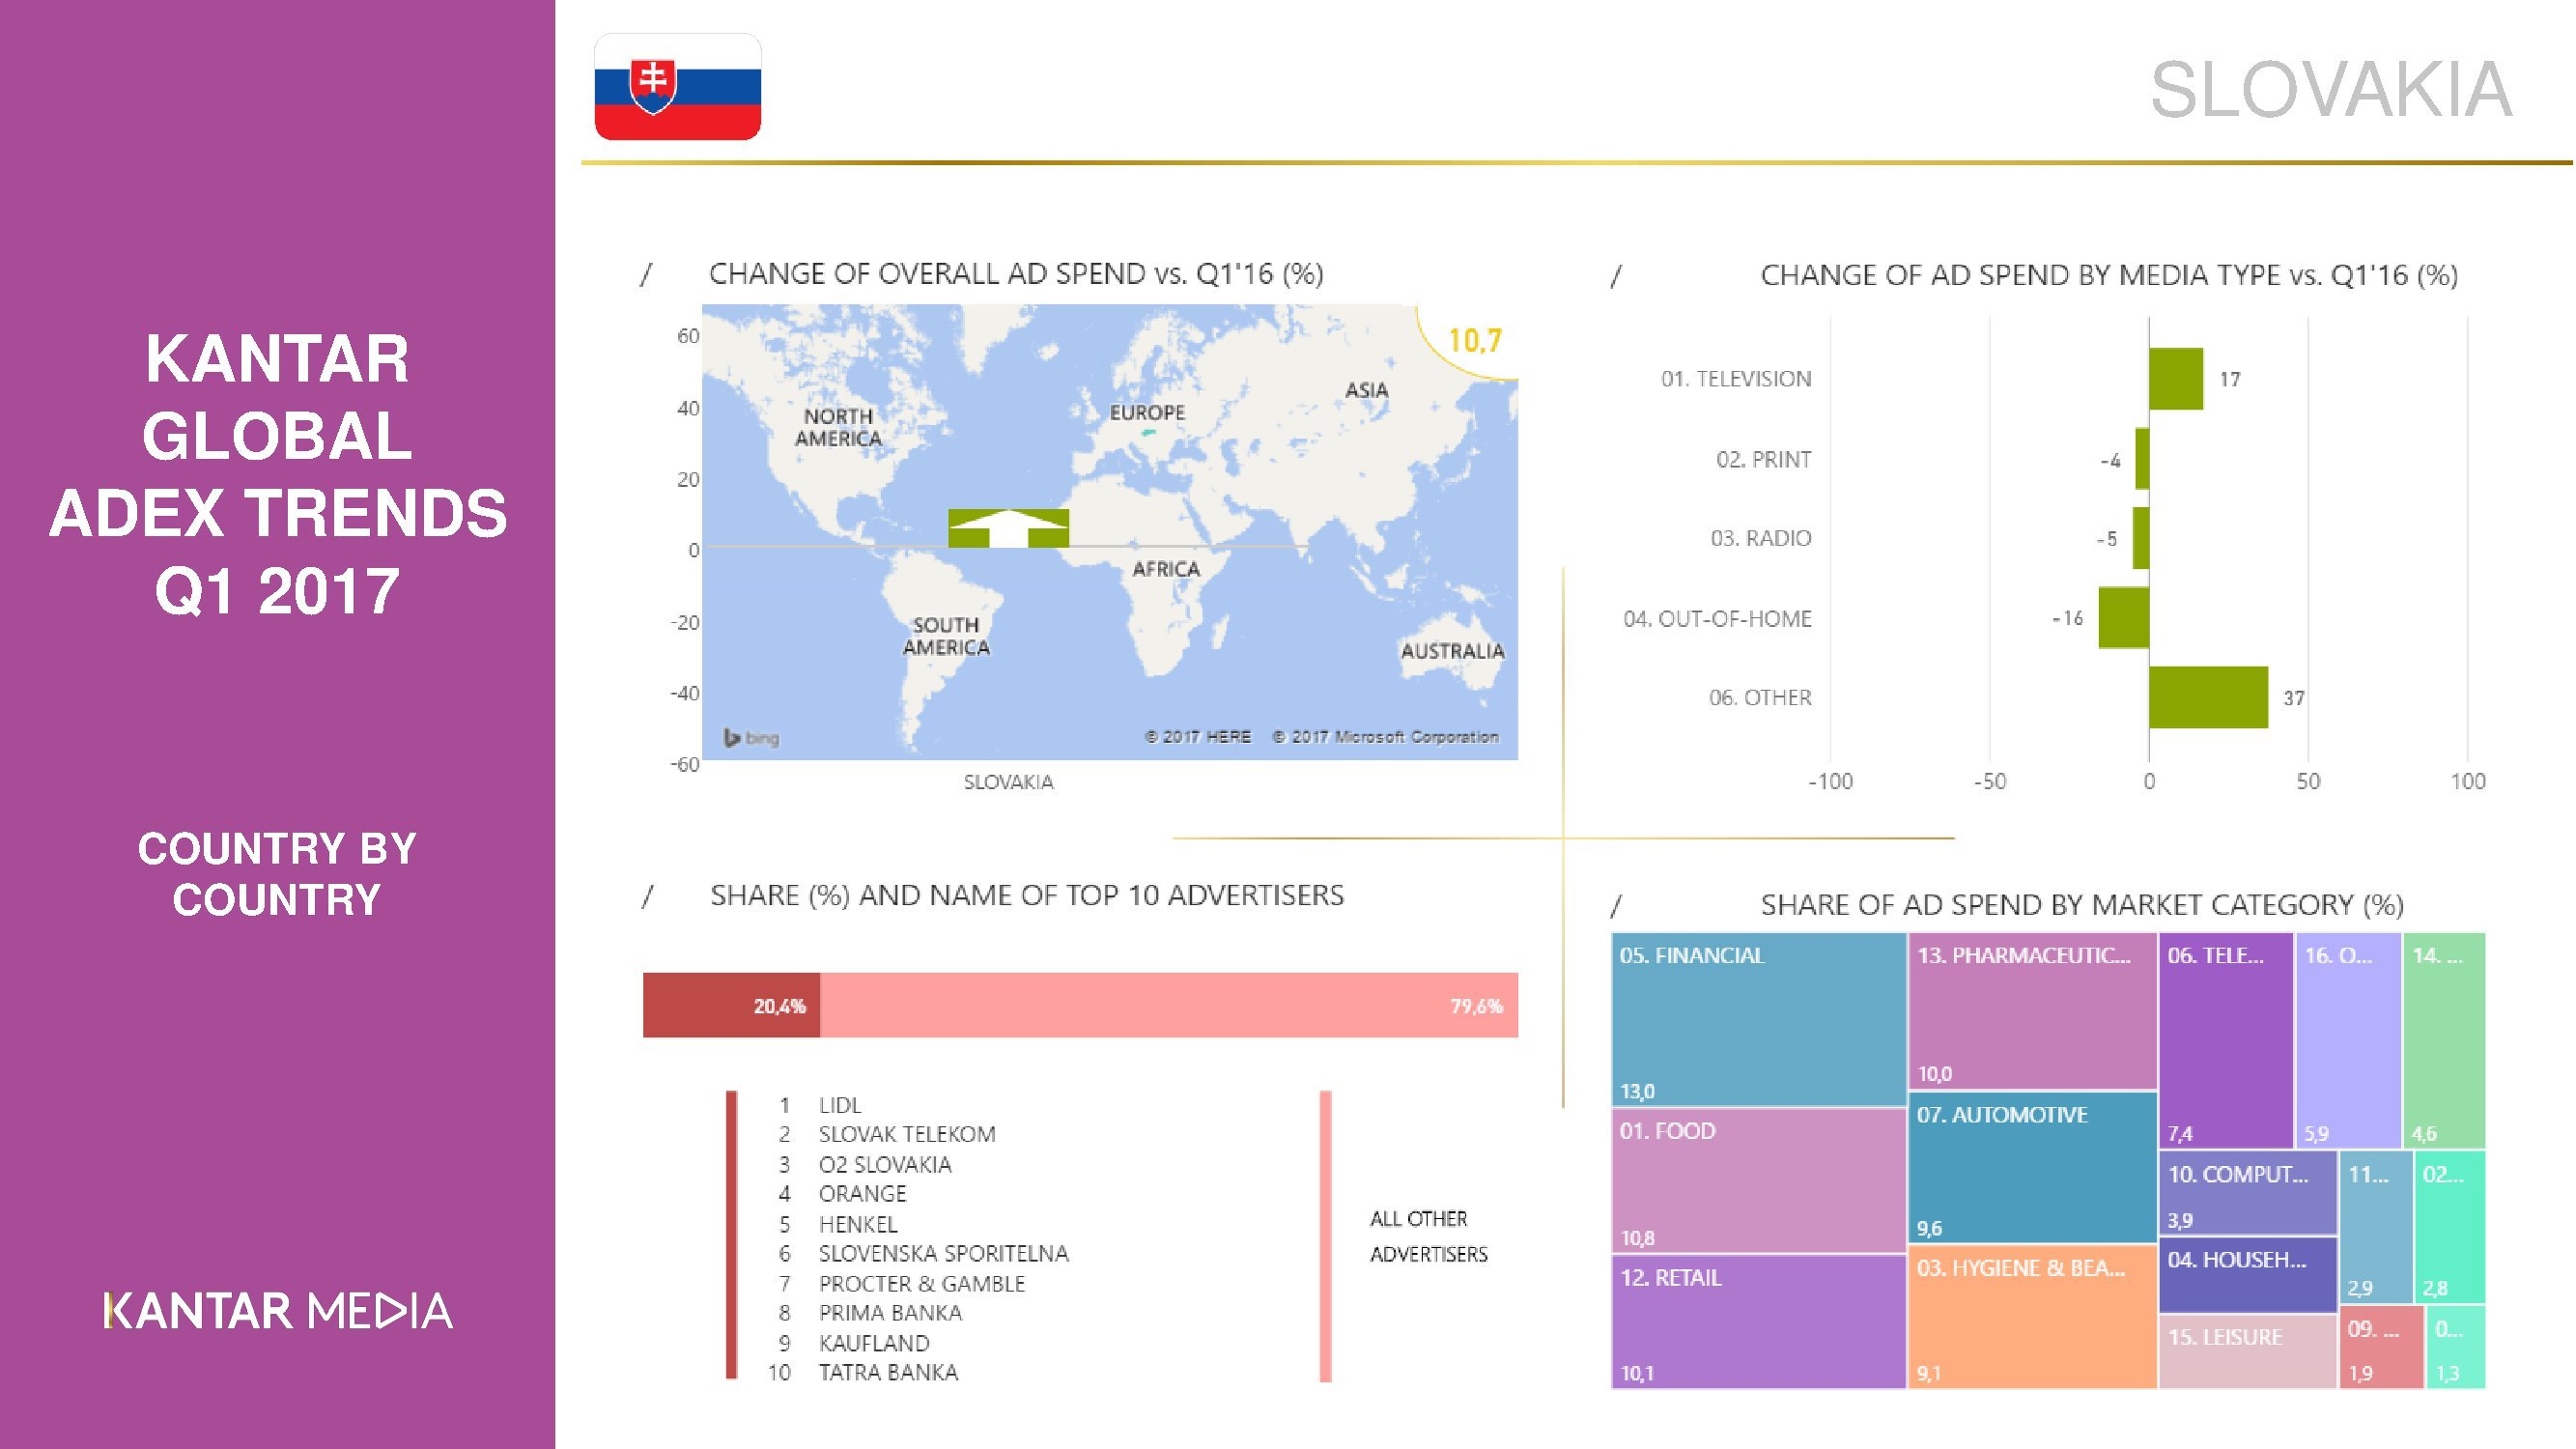Click the green upward arrow bar on map
This screenshot has width=2576, height=1449.
1008,528
